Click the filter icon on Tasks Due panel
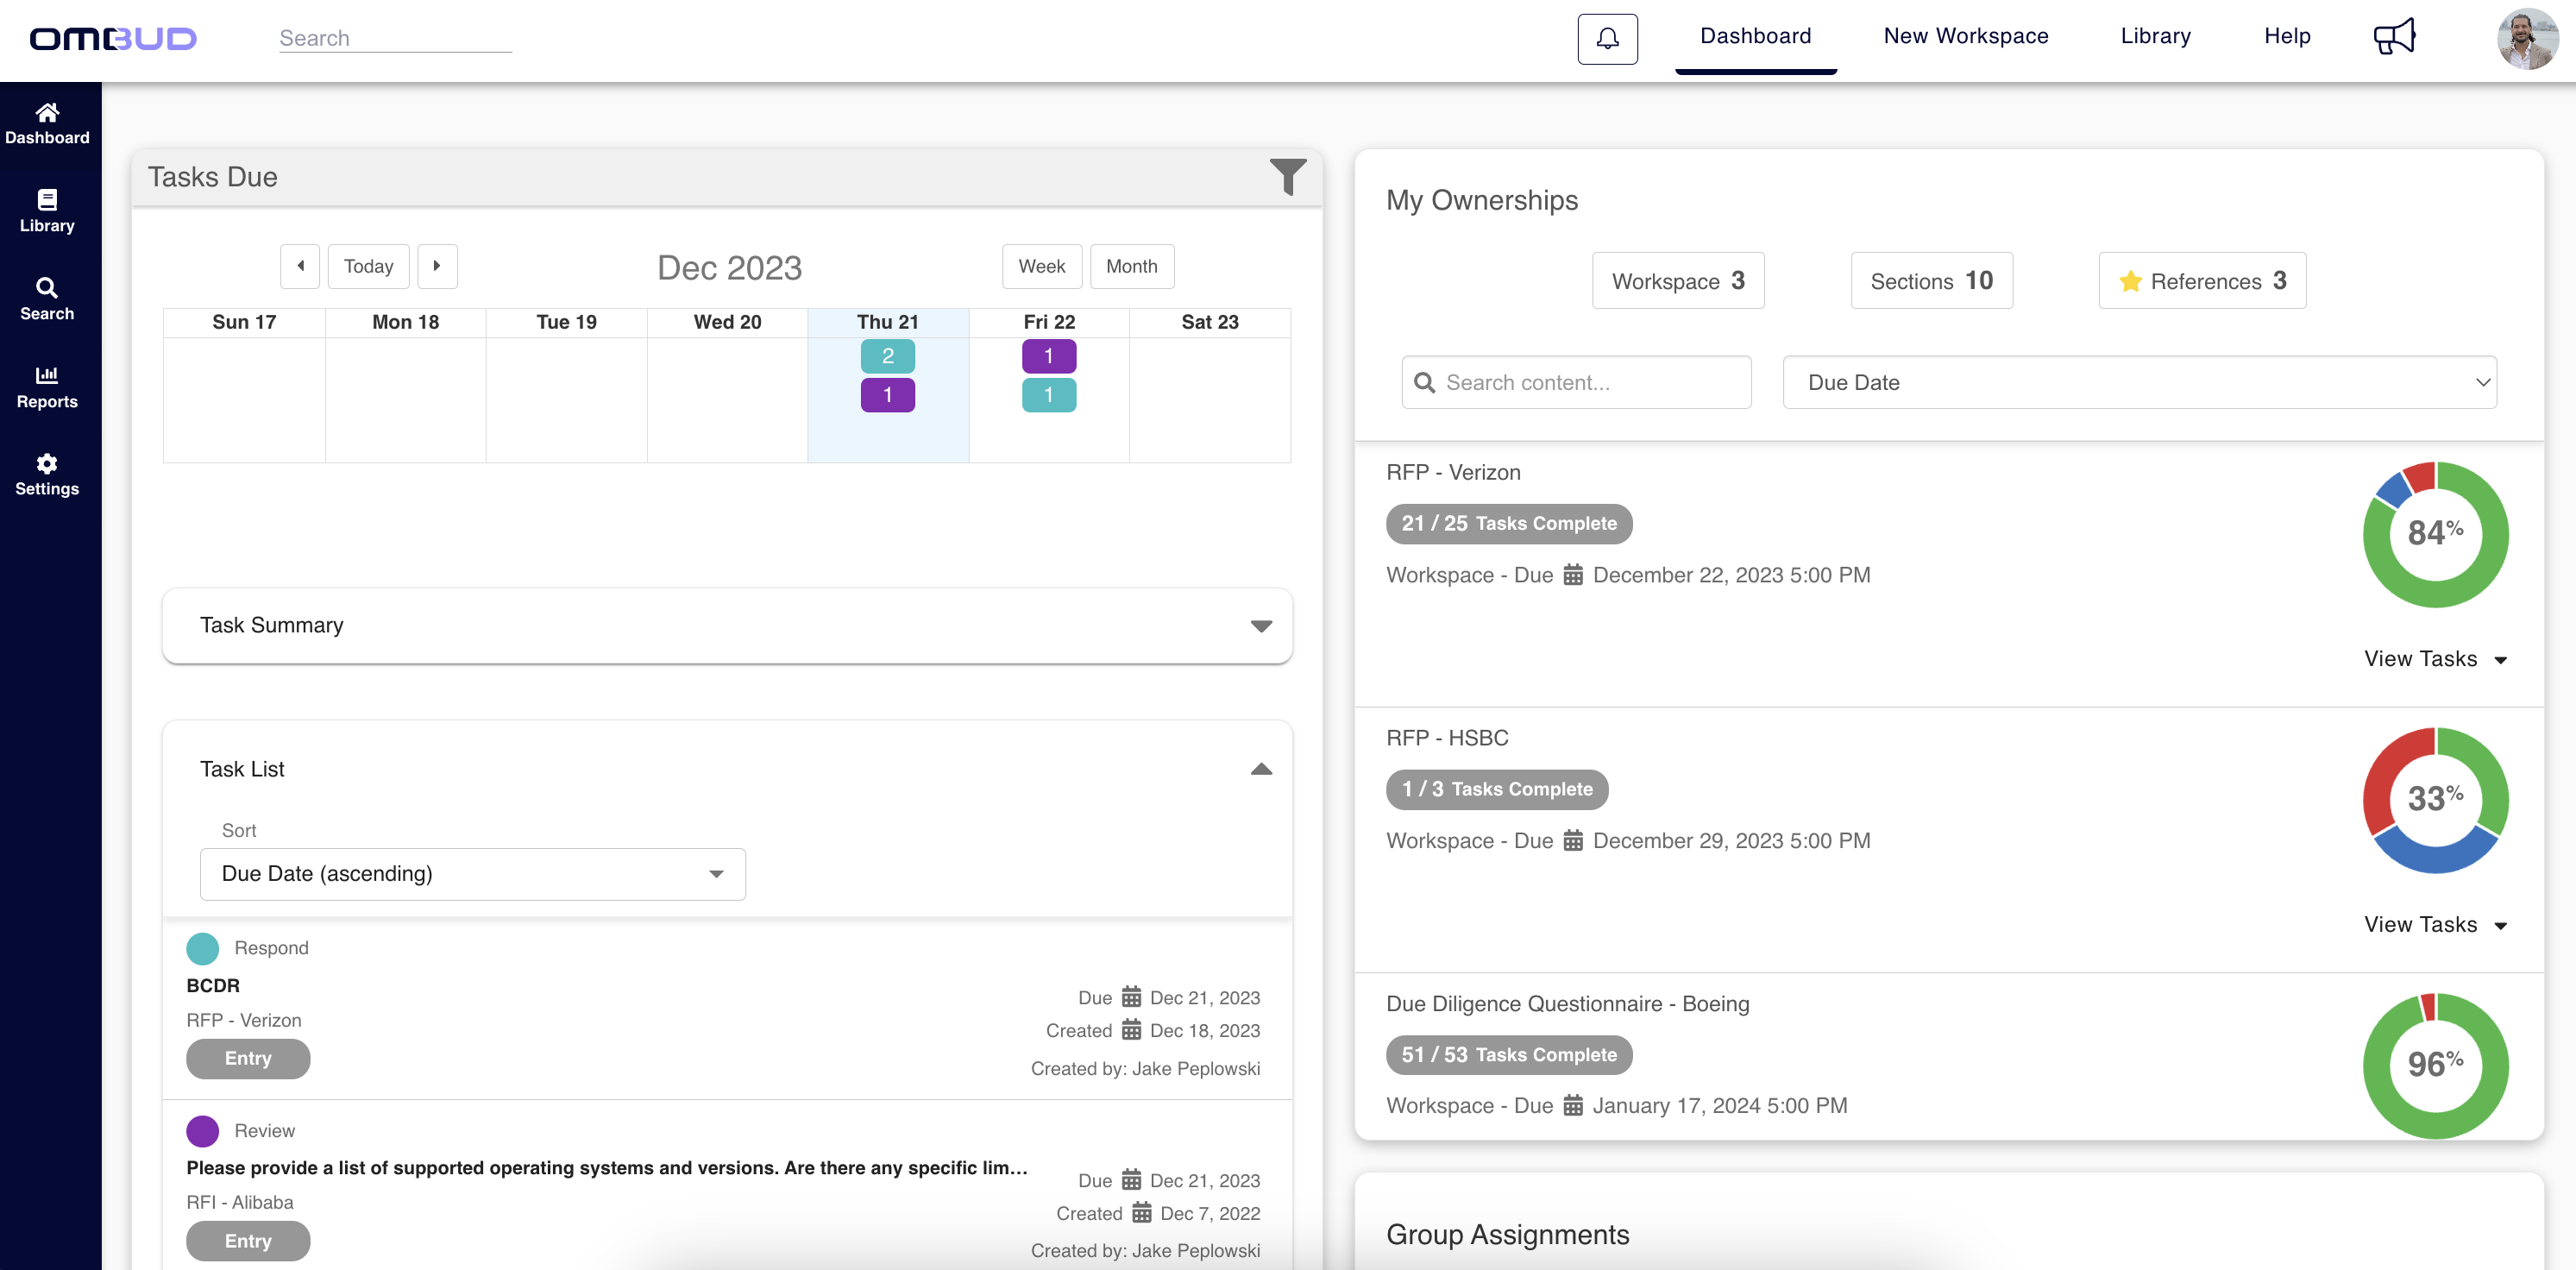The image size is (2576, 1270). tap(1288, 176)
